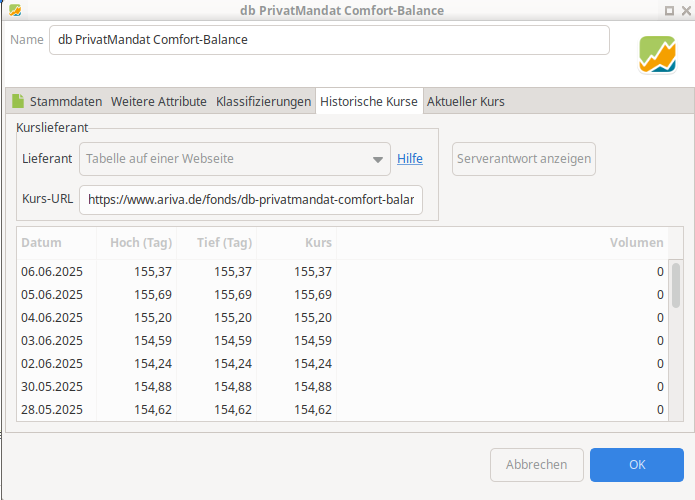Image resolution: width=695 pixels, height=500 pixels.
Task: Go to the Aktueller Kurs tab
Action: point(465,102)
